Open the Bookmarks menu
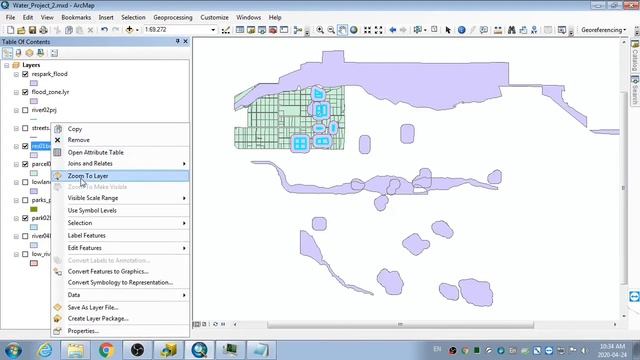 coord(76,18)
